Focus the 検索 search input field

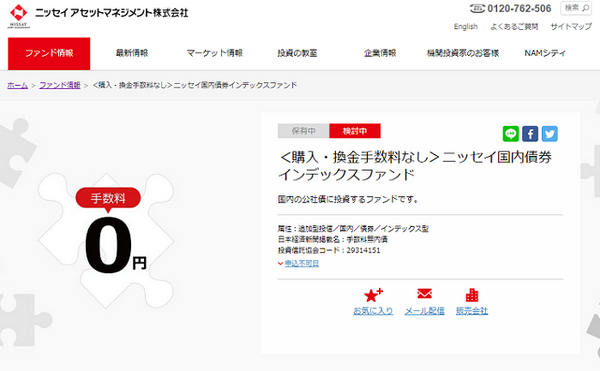pyautogui.click(x=576, y=8)
